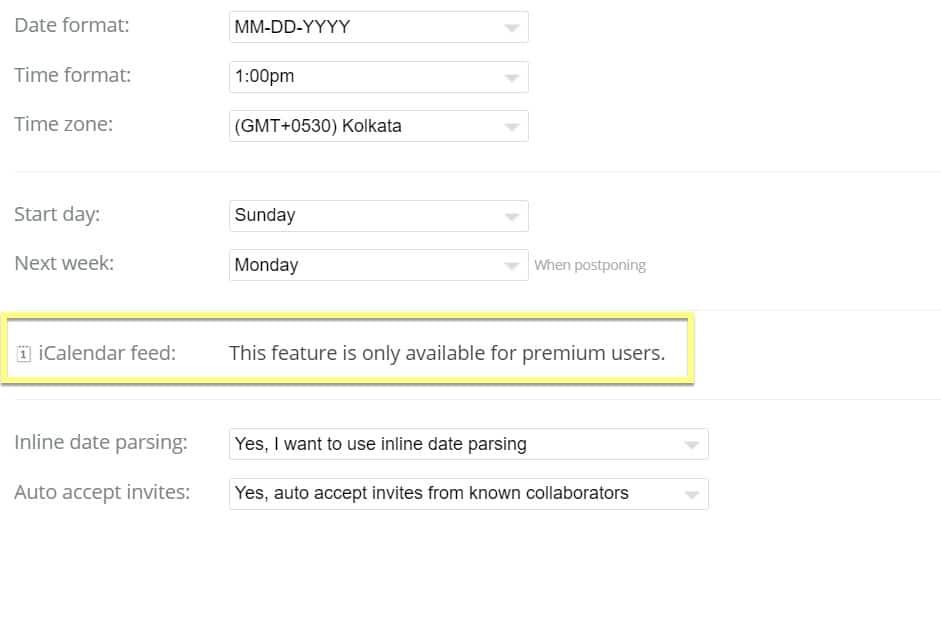Image resolution: width=941 pixels, height=622 pixels.
Task: Open the Next week Monday dropdown
Action: (x=379, y=265)
